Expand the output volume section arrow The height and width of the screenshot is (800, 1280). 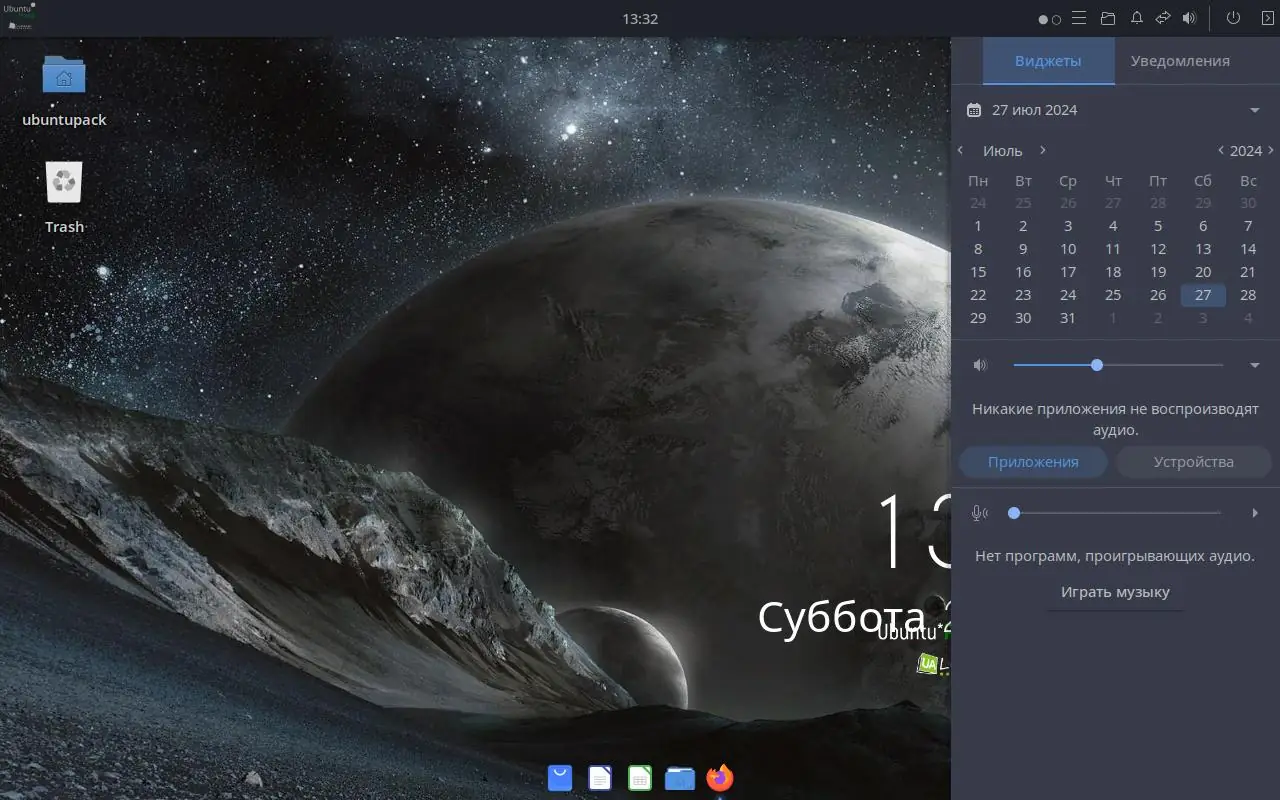[1255, 365]
